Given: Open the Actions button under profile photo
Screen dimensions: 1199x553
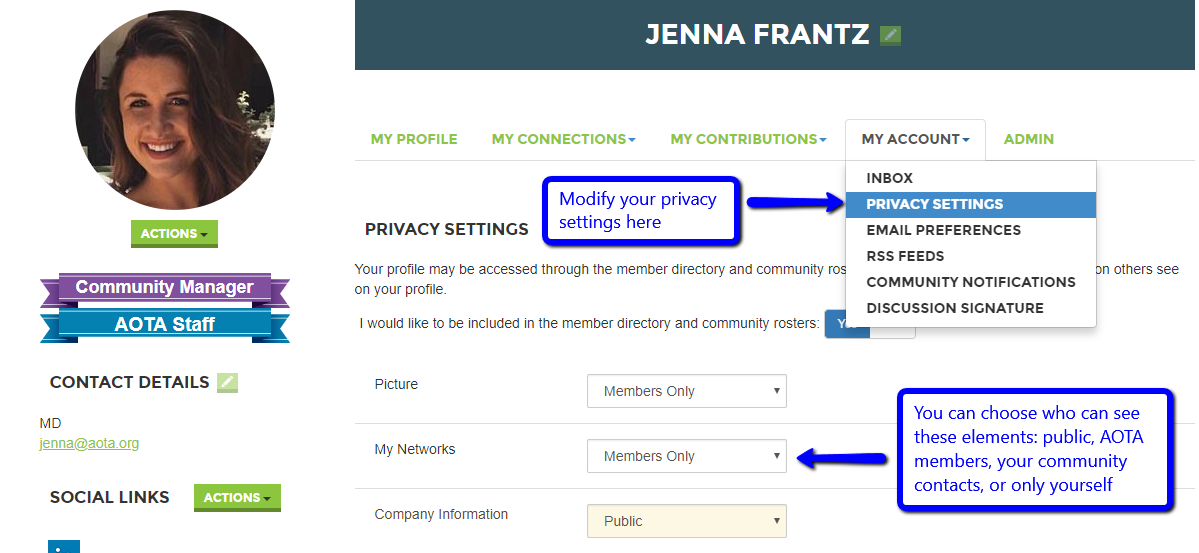Looking at the screenshot, I should click(x=174, y=234).
